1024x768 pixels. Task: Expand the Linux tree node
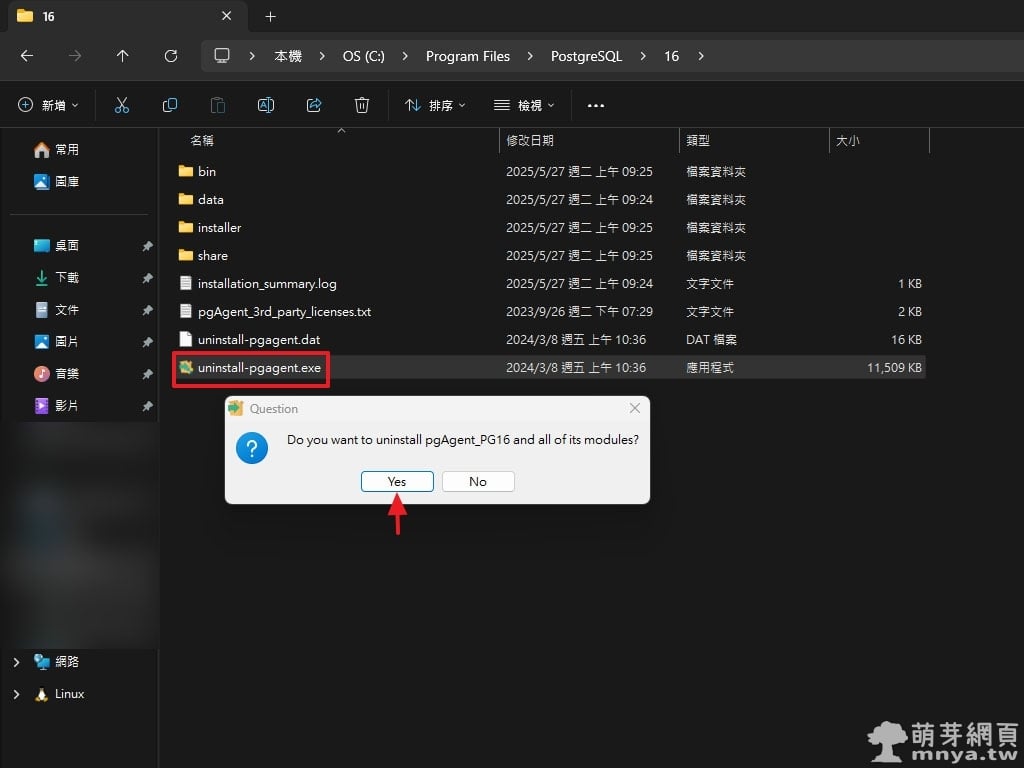coord(16,694)
